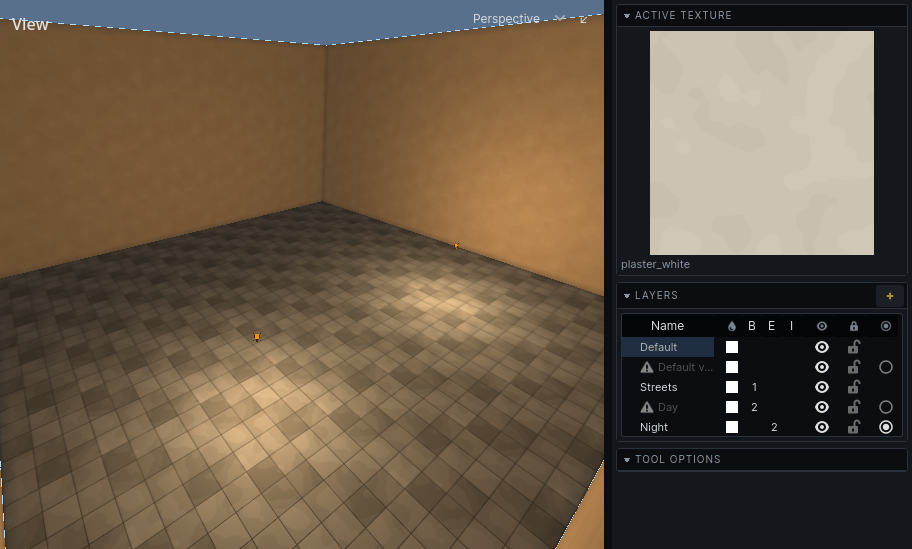912x549 pixels.
Task: Open the Default layer color swatch
Action: (732, 347)
